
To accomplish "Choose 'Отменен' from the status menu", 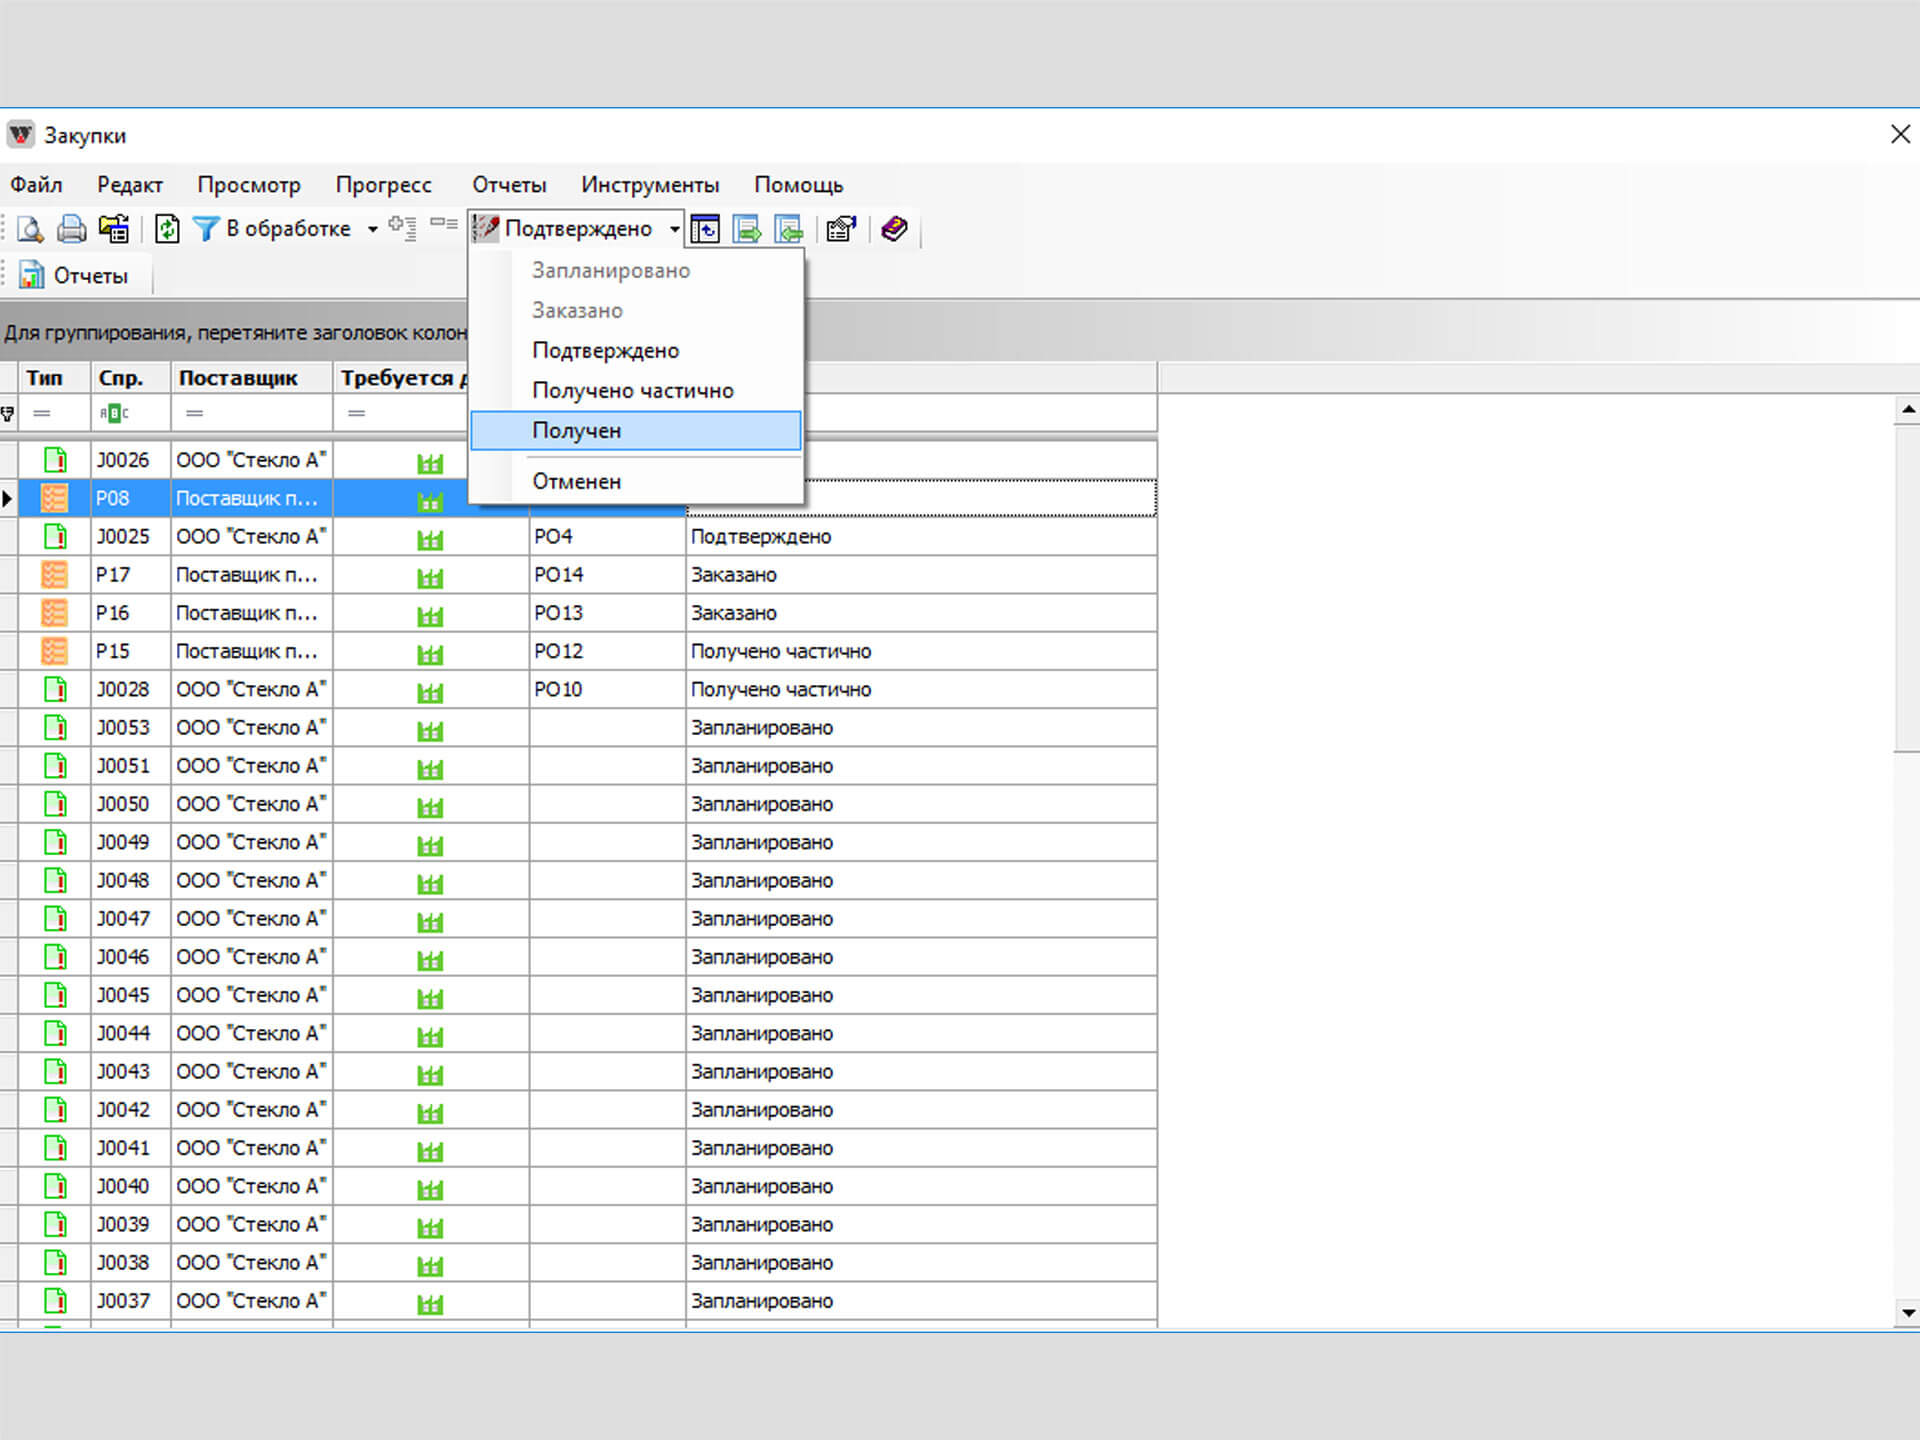I will point(576,482).
